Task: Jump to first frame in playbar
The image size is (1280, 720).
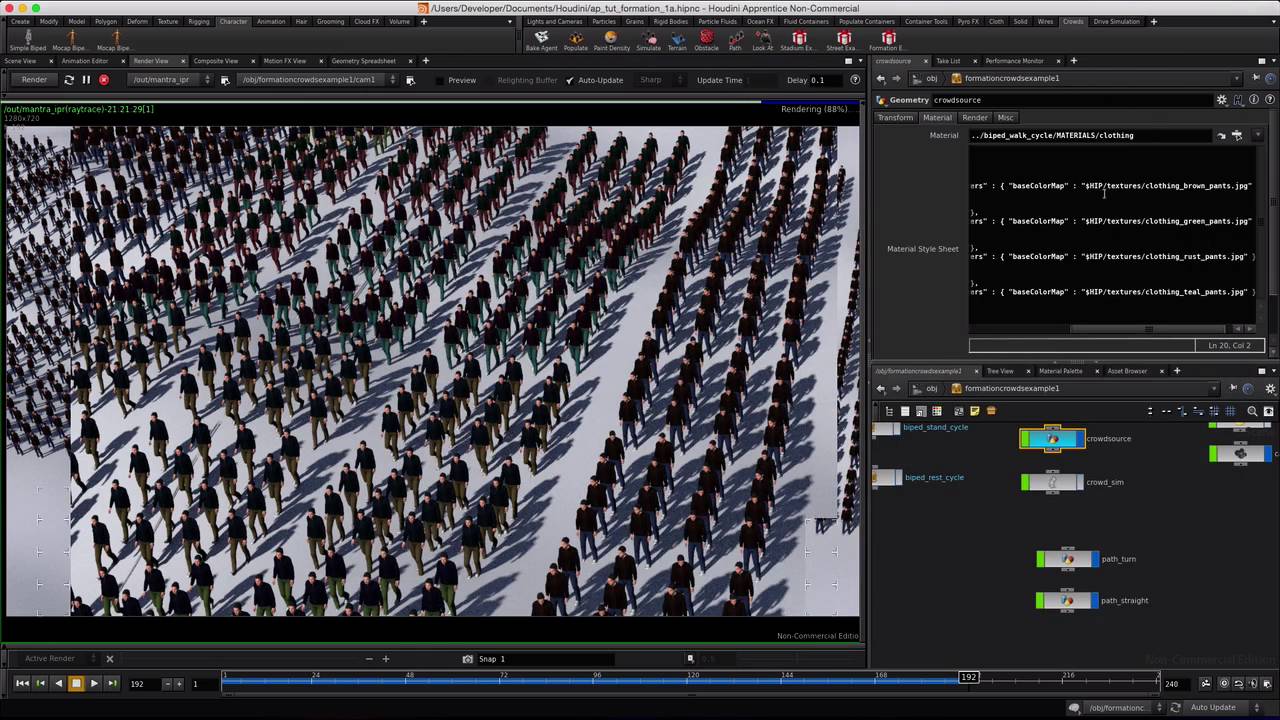Action: coord(22,683)
